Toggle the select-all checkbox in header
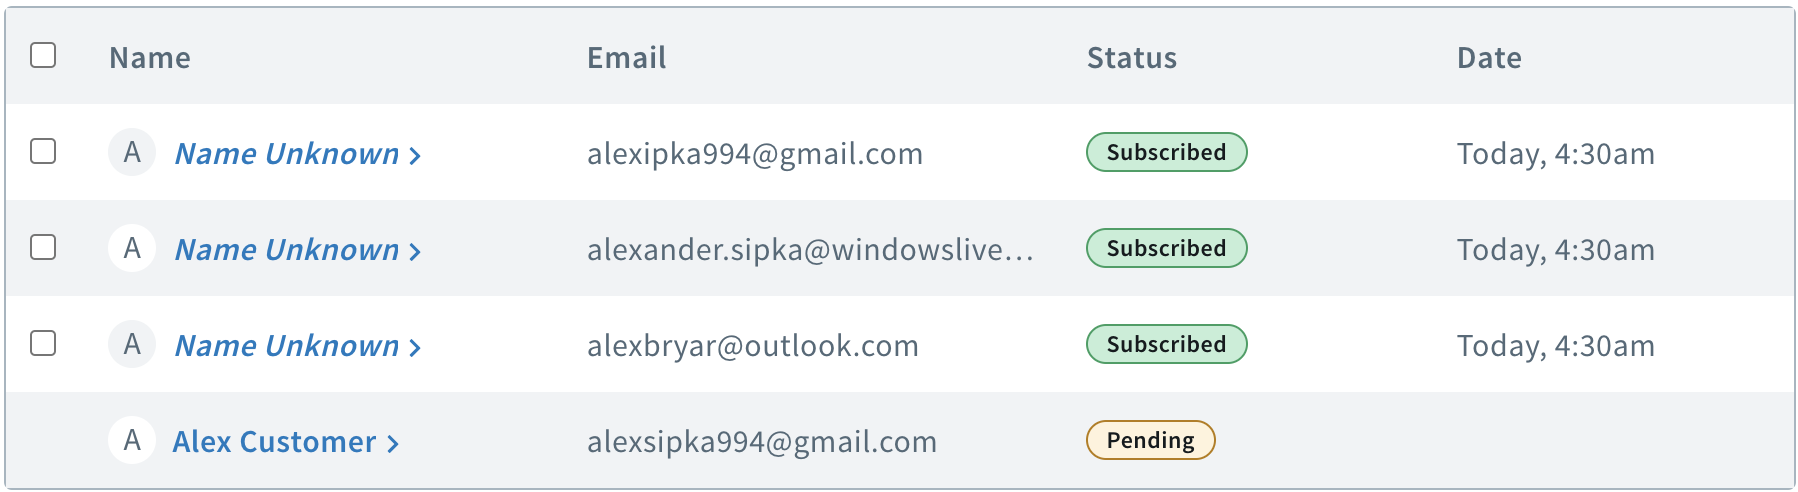Viewport: 1798px width, 492px height. [43, 55]
